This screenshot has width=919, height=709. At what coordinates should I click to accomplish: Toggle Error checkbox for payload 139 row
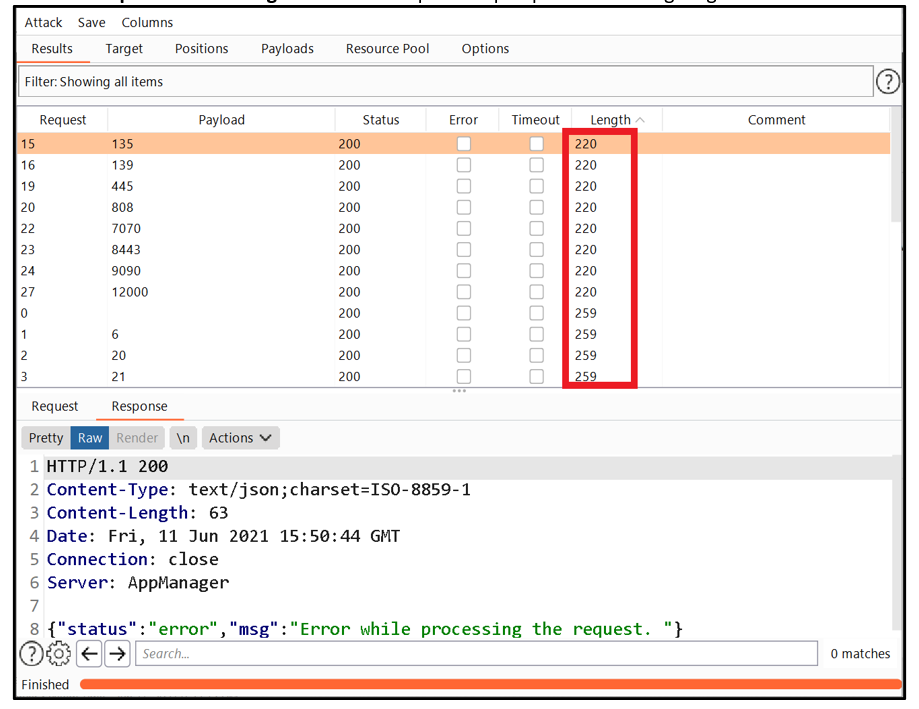click(x=464, y=165)
